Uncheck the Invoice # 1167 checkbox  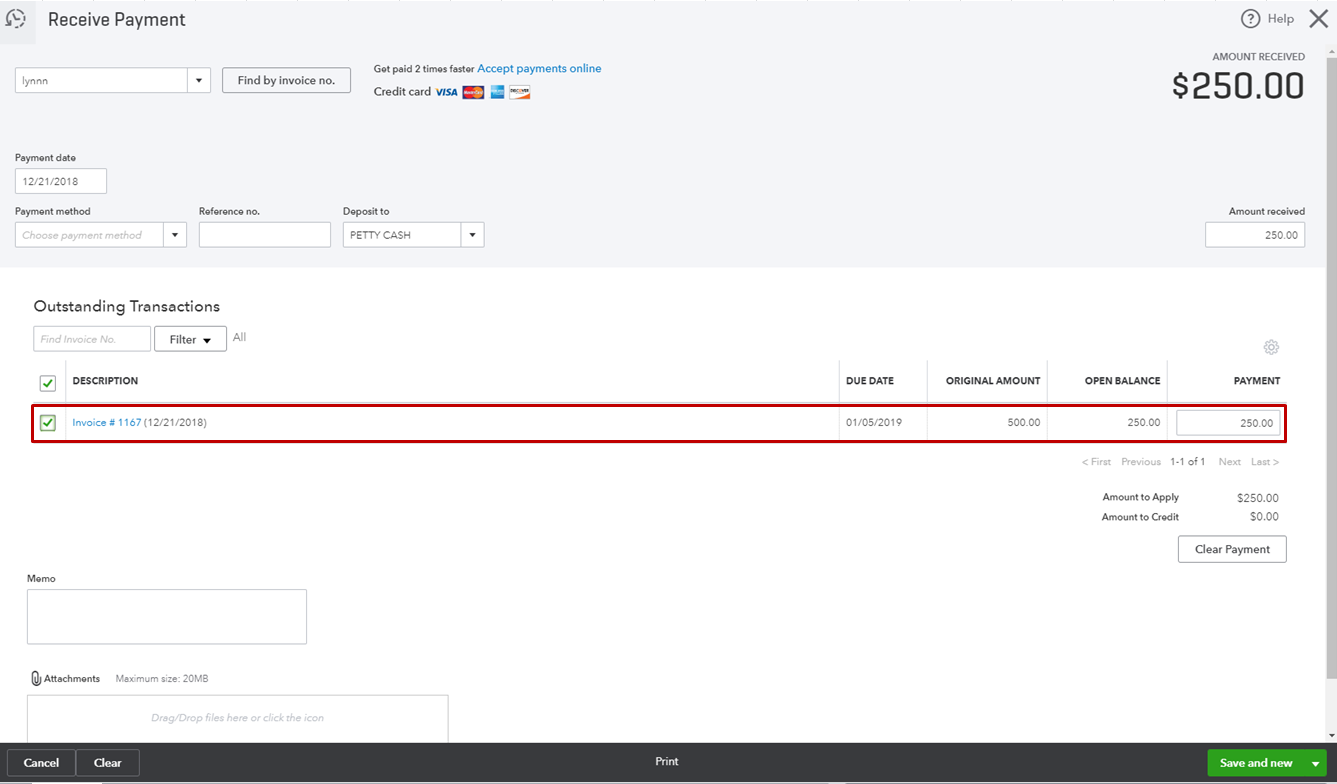(48, 423)
